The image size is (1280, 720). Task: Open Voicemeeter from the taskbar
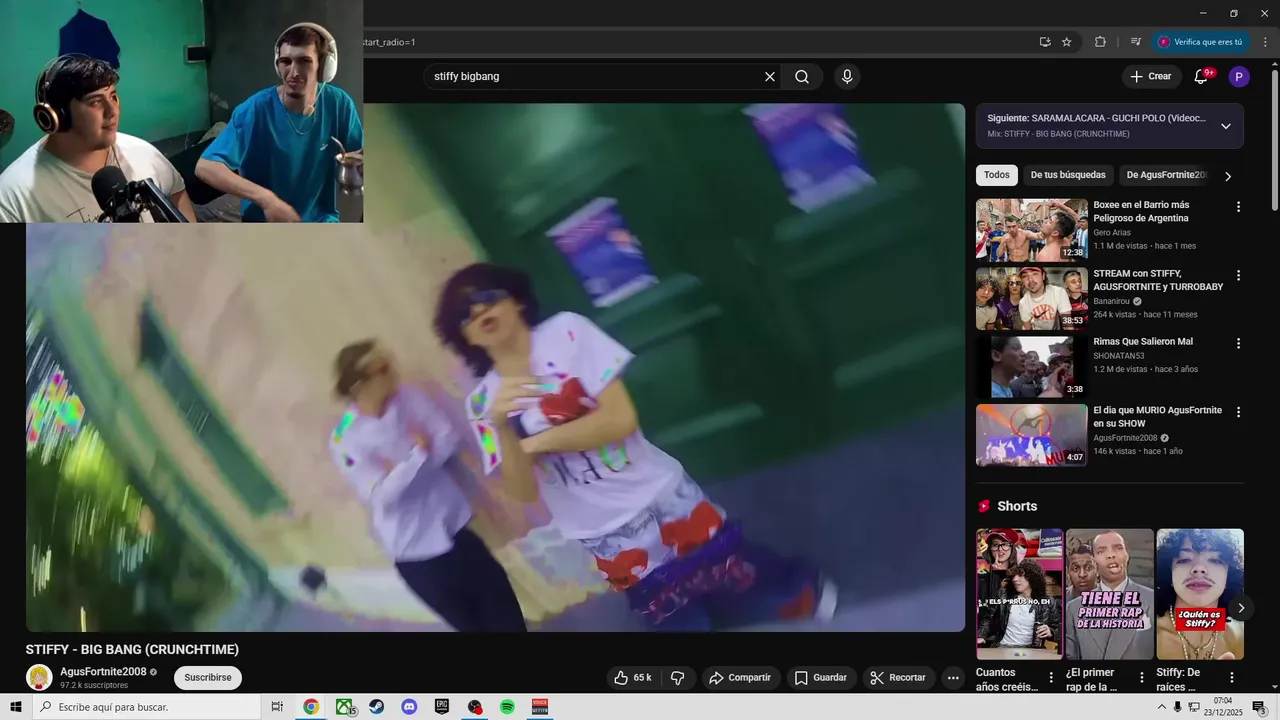pos(540,707)
